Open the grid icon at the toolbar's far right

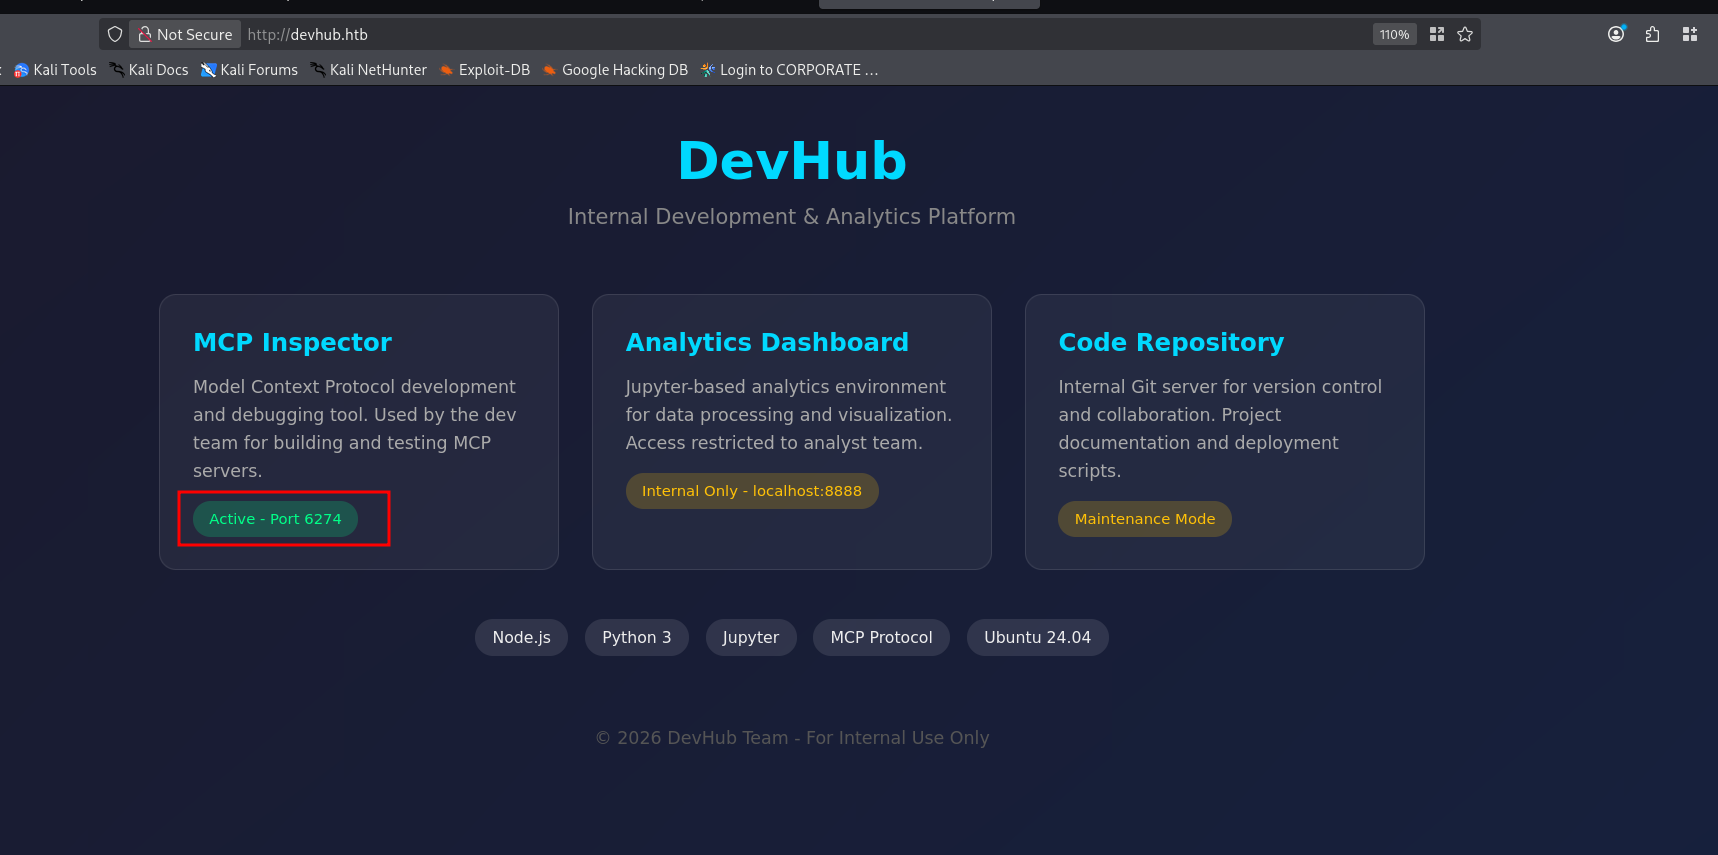pyautogui.click(x=1690, y=34)
